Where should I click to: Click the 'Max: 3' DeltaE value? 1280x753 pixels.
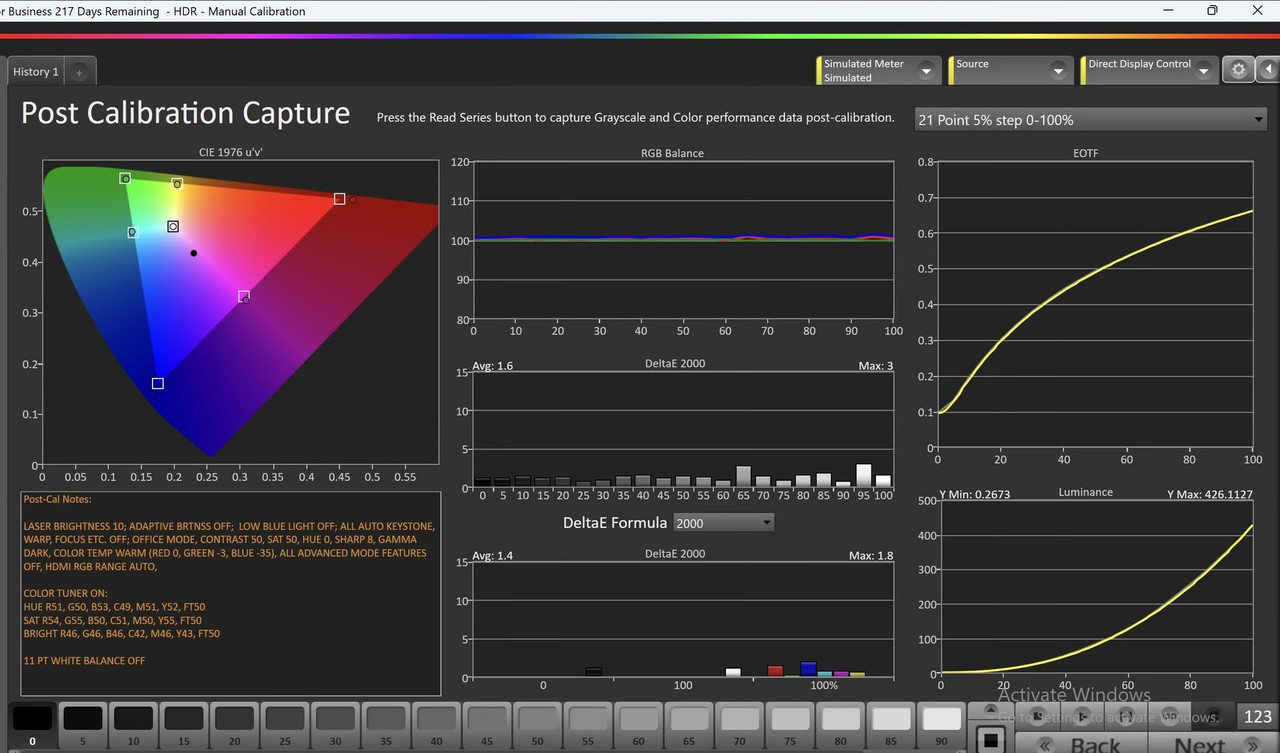877,365
